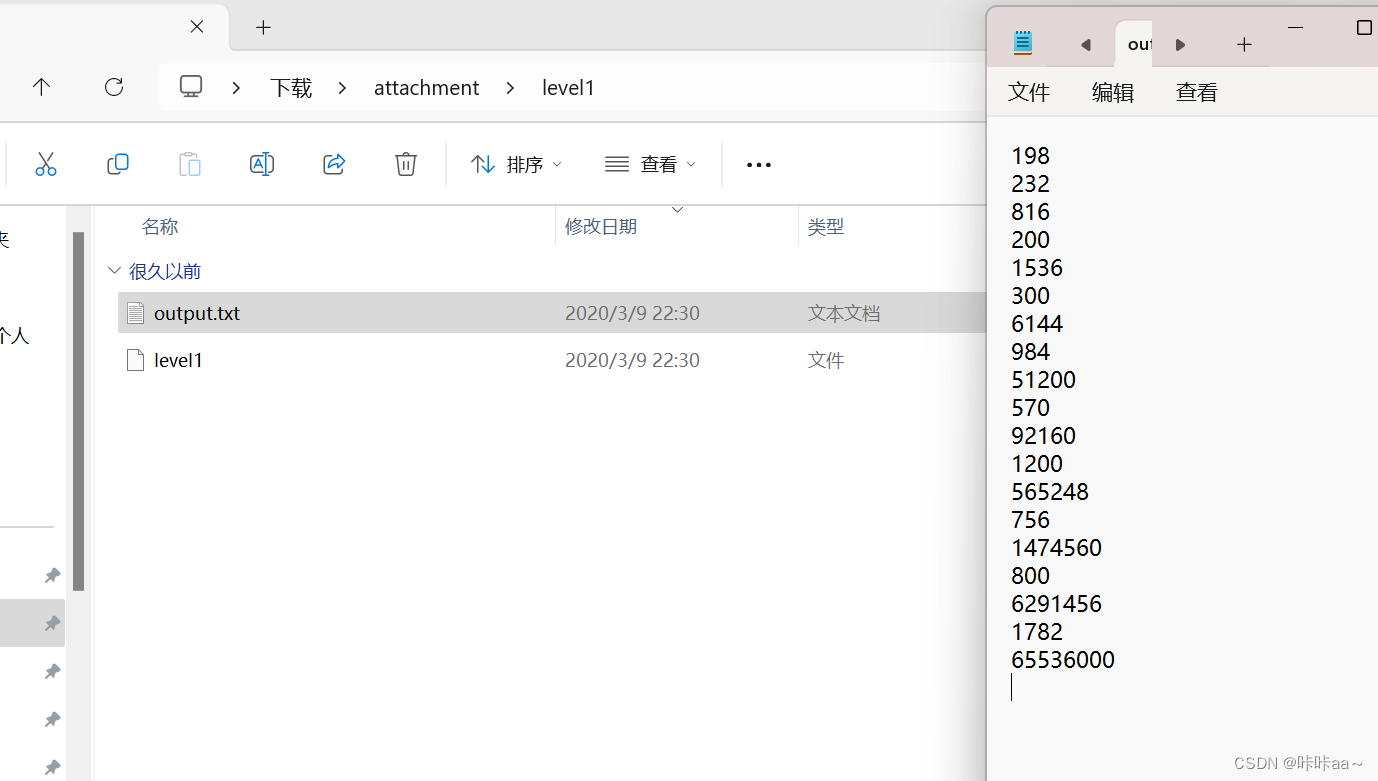Screen dimensions: 1378x781
Task: Click the forward tab arrow in Notepad
Action: [1180, 44]
